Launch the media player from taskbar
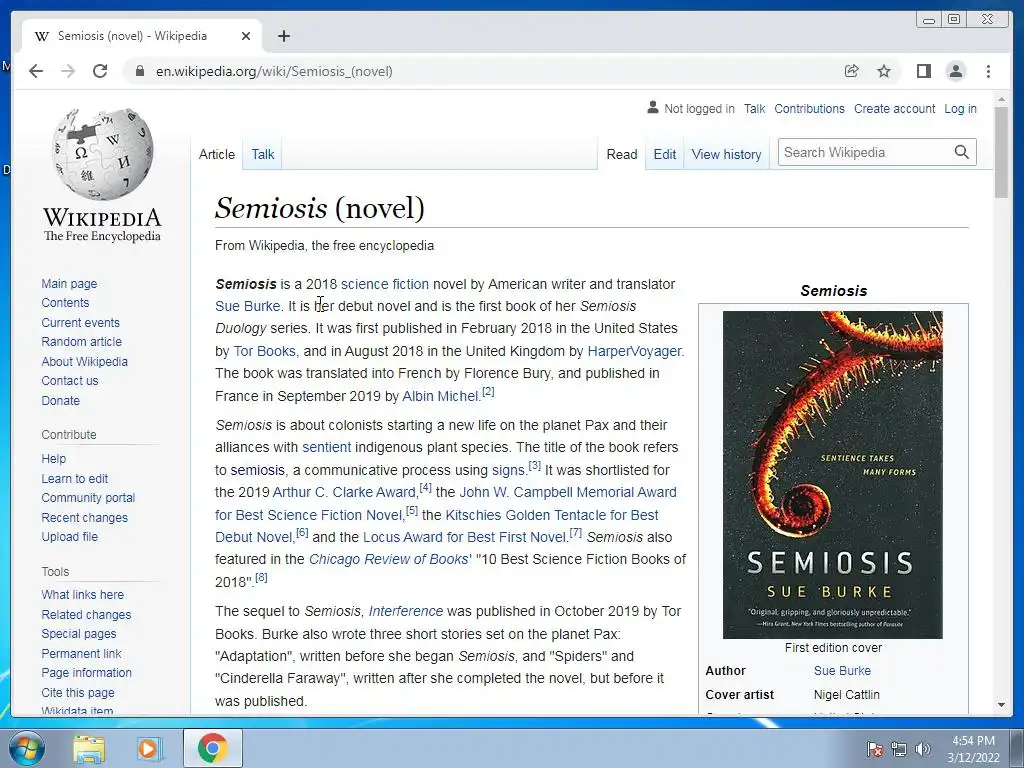1024x768 pixels. (x=148, y=748)
